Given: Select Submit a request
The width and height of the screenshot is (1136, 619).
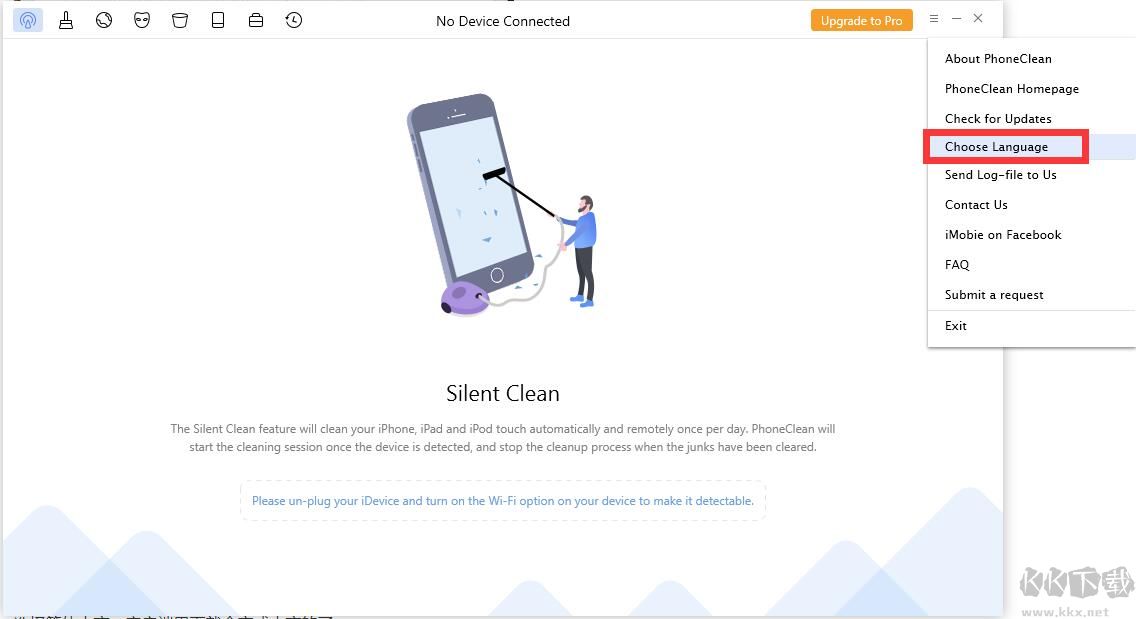Looking at the screenshot, I should click(994, 294).
